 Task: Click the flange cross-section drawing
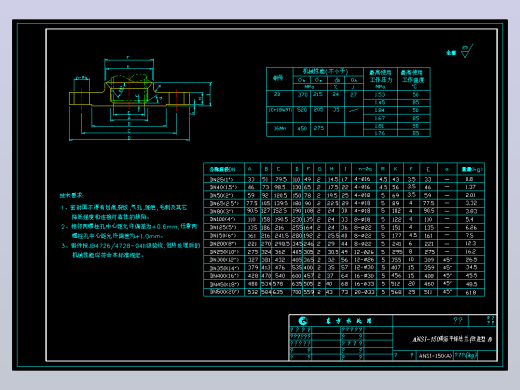coord(140,98)
